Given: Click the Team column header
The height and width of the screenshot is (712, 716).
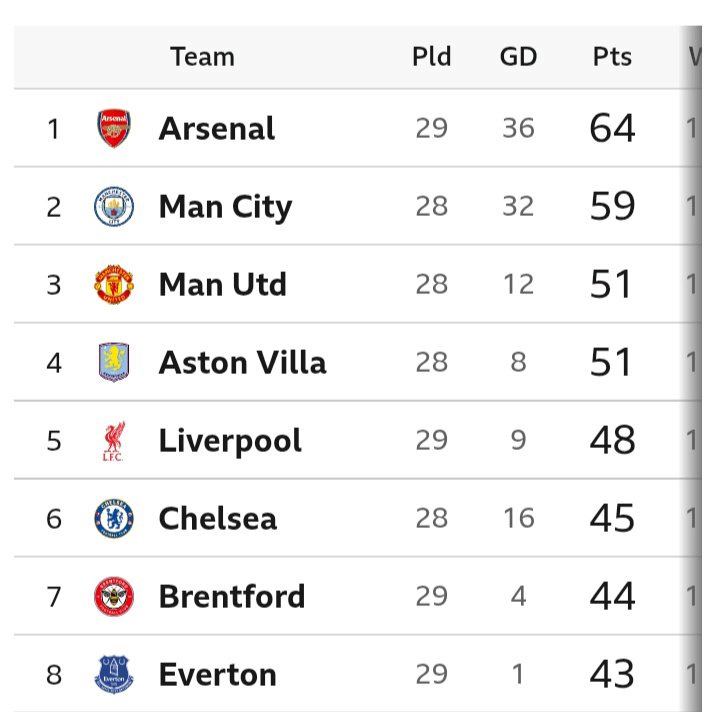Looking at the screenshot, I should pos(202,57).
